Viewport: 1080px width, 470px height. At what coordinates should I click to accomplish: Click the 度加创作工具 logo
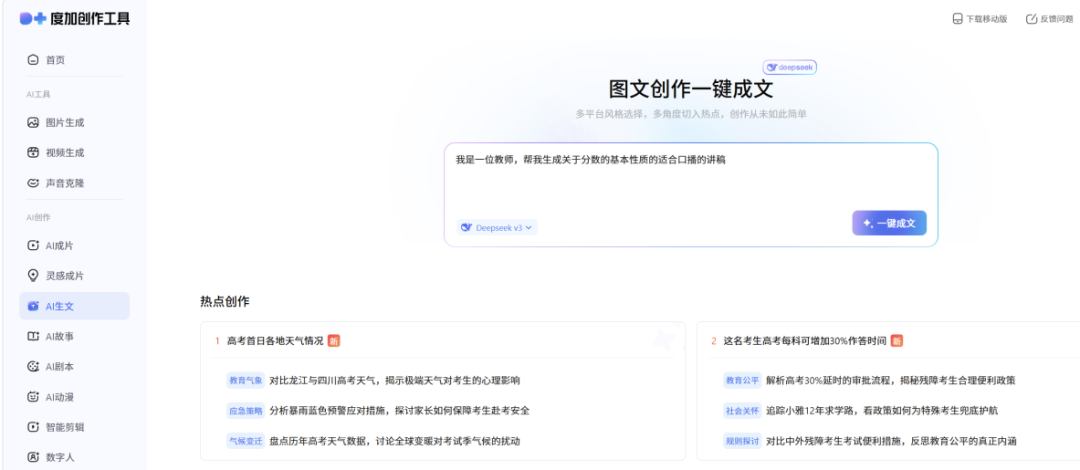point(74,19)
